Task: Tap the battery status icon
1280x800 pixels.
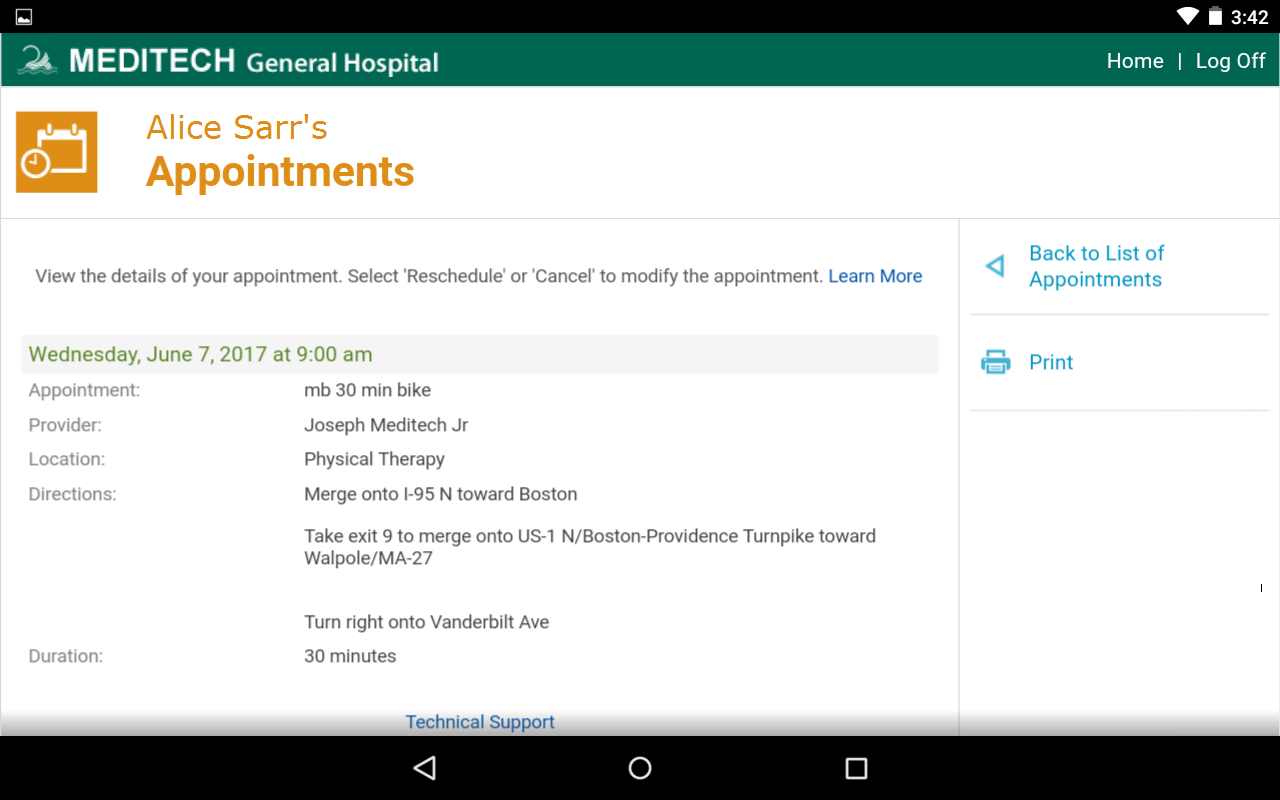Action: (1215, 16)
